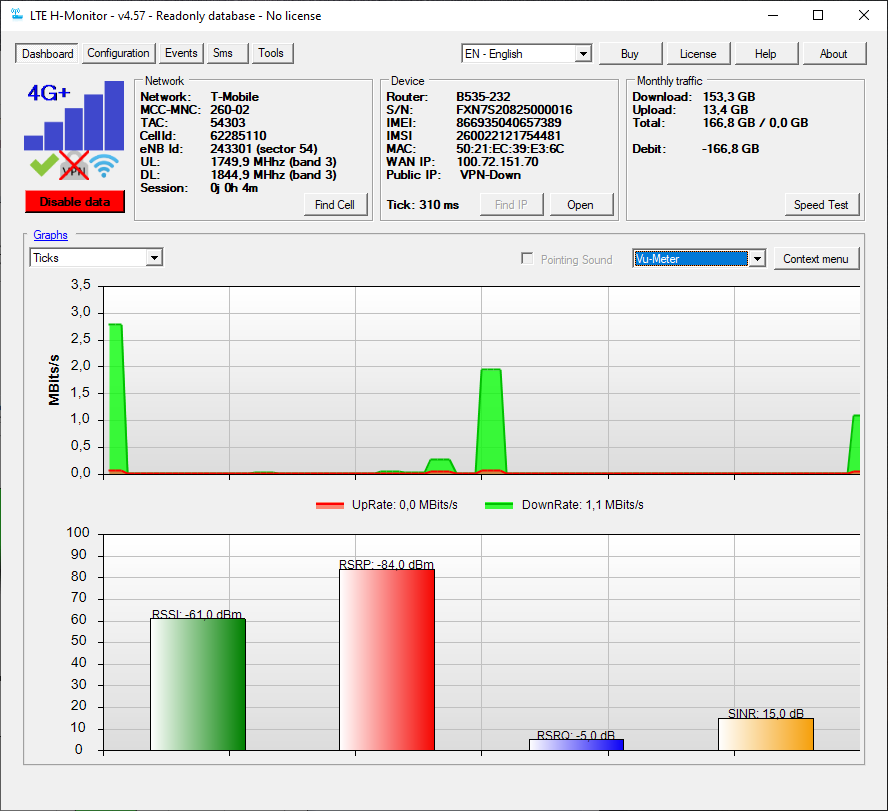Click the green checkmark connection status icon

44,165
